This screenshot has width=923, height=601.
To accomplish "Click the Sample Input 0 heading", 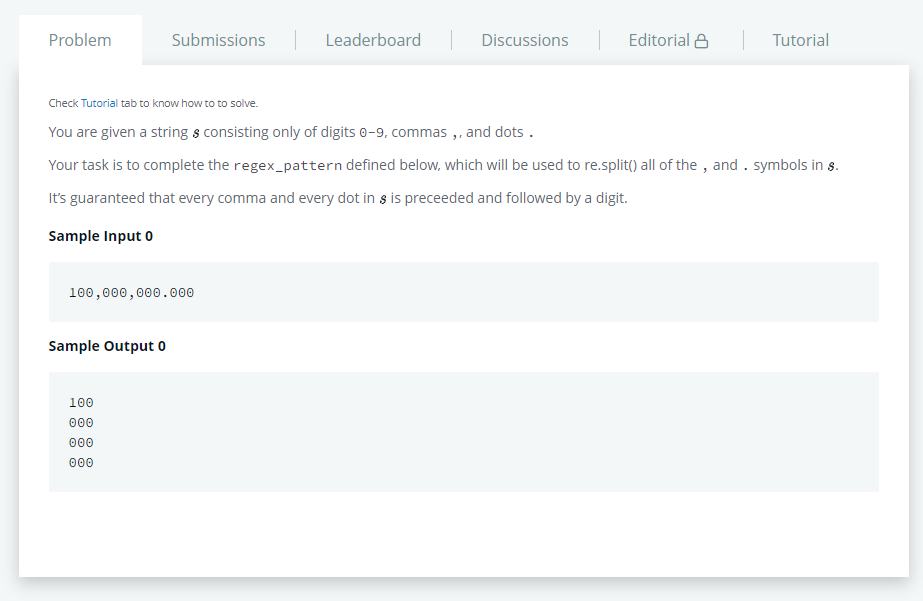I will (x=101, y=236).
